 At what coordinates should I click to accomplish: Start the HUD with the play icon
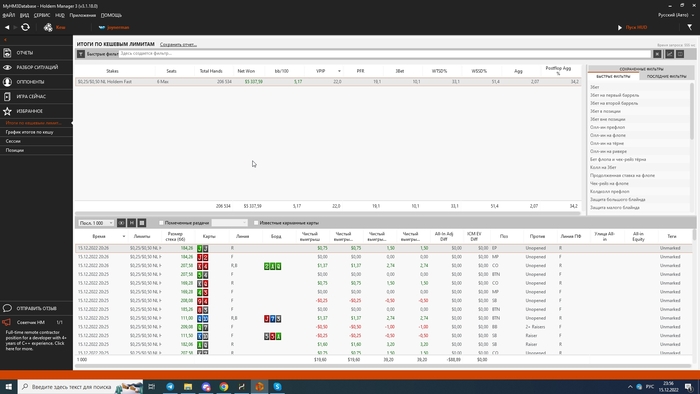pos(620,27)
